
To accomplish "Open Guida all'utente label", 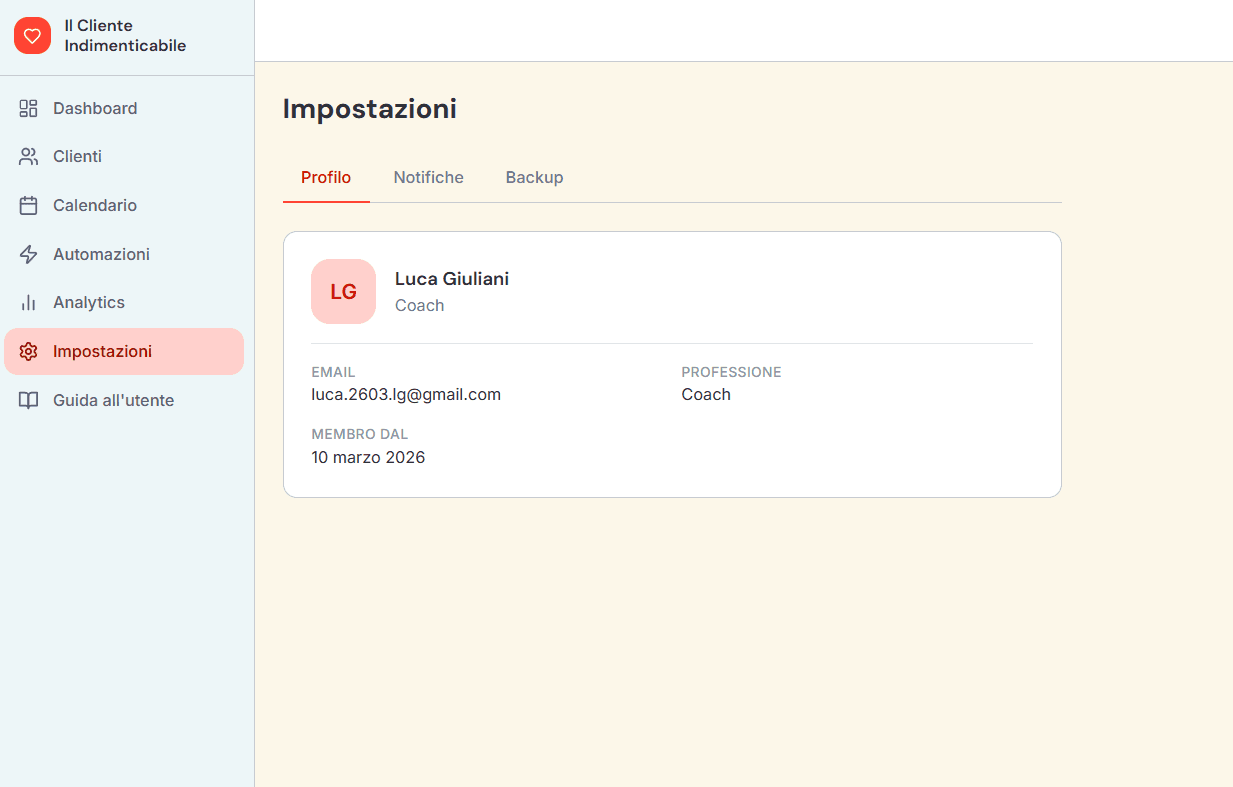I will (x=113, y=400).
